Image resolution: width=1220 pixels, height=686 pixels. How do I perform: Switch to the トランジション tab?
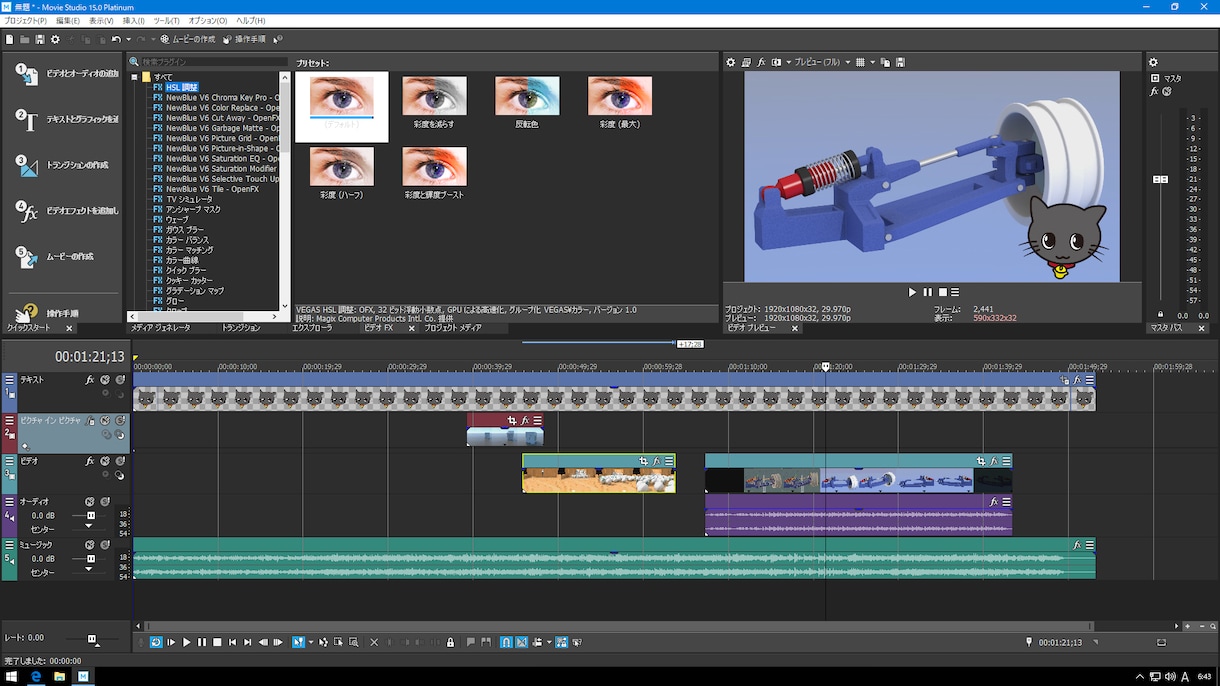point(241,328)
